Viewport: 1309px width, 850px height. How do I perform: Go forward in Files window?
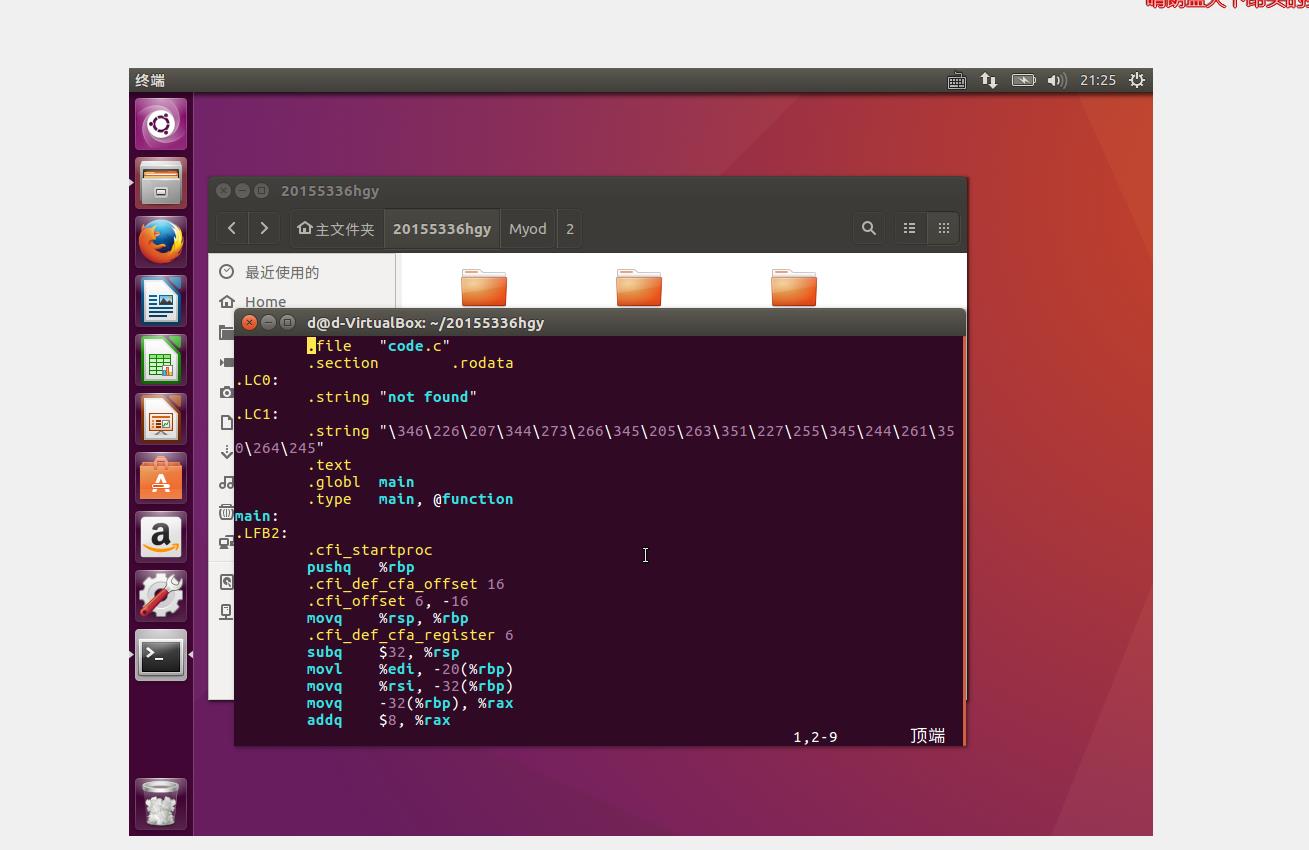click(264, 229)
